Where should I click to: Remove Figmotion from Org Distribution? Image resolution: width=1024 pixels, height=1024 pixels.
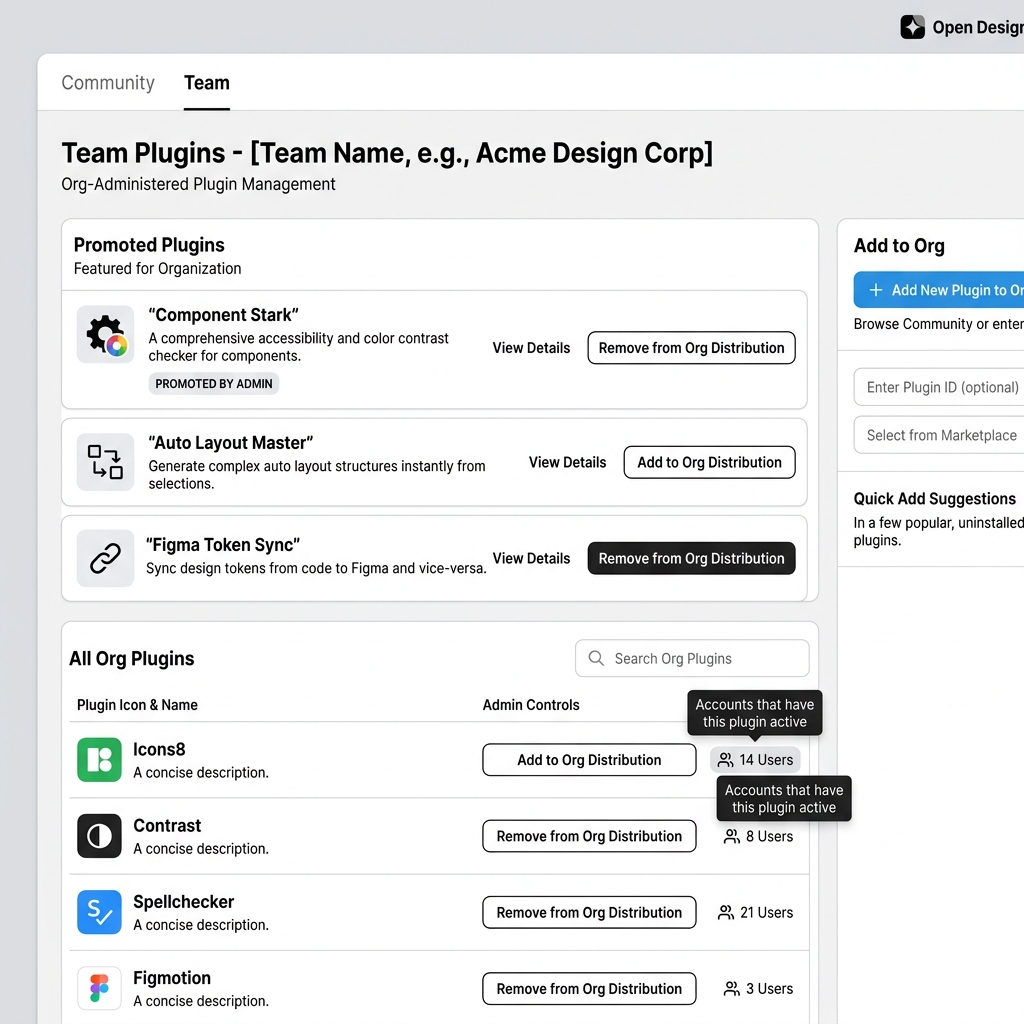(589, 989)
